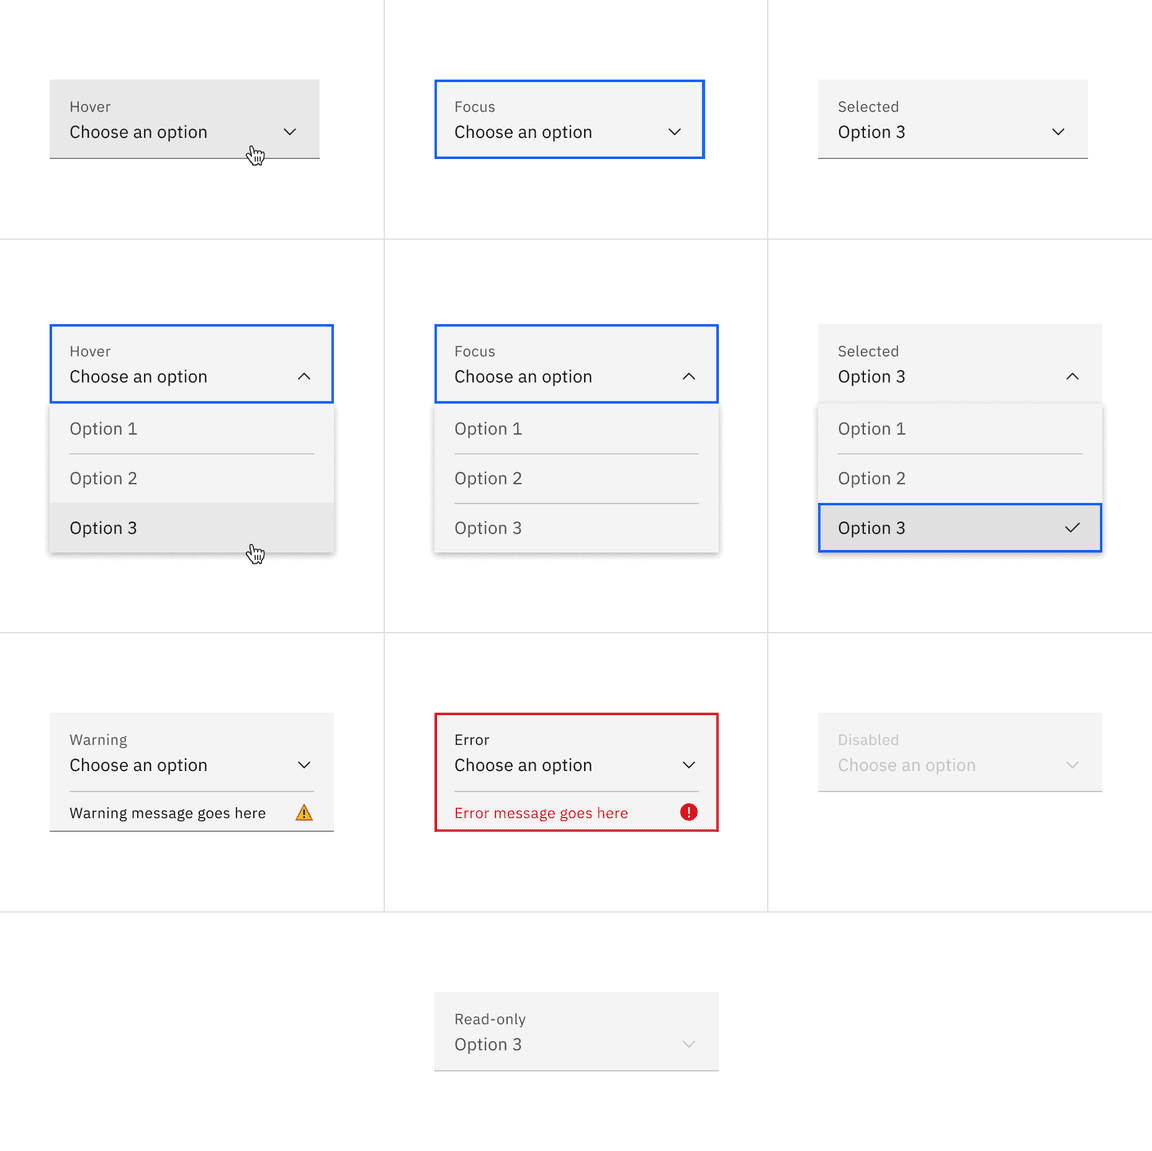Click the chevron on the Disabled dropdown

1072,764
